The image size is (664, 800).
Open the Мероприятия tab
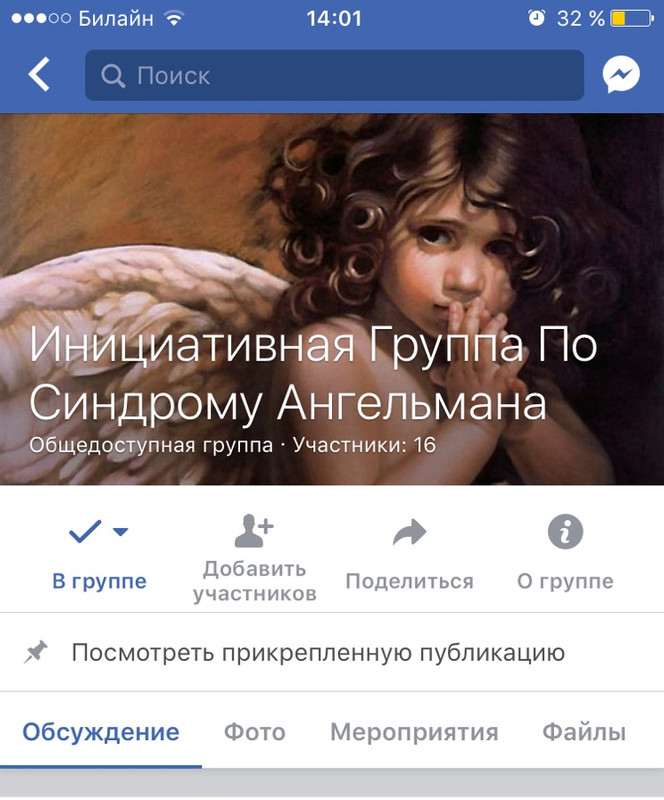click(414, 732)
